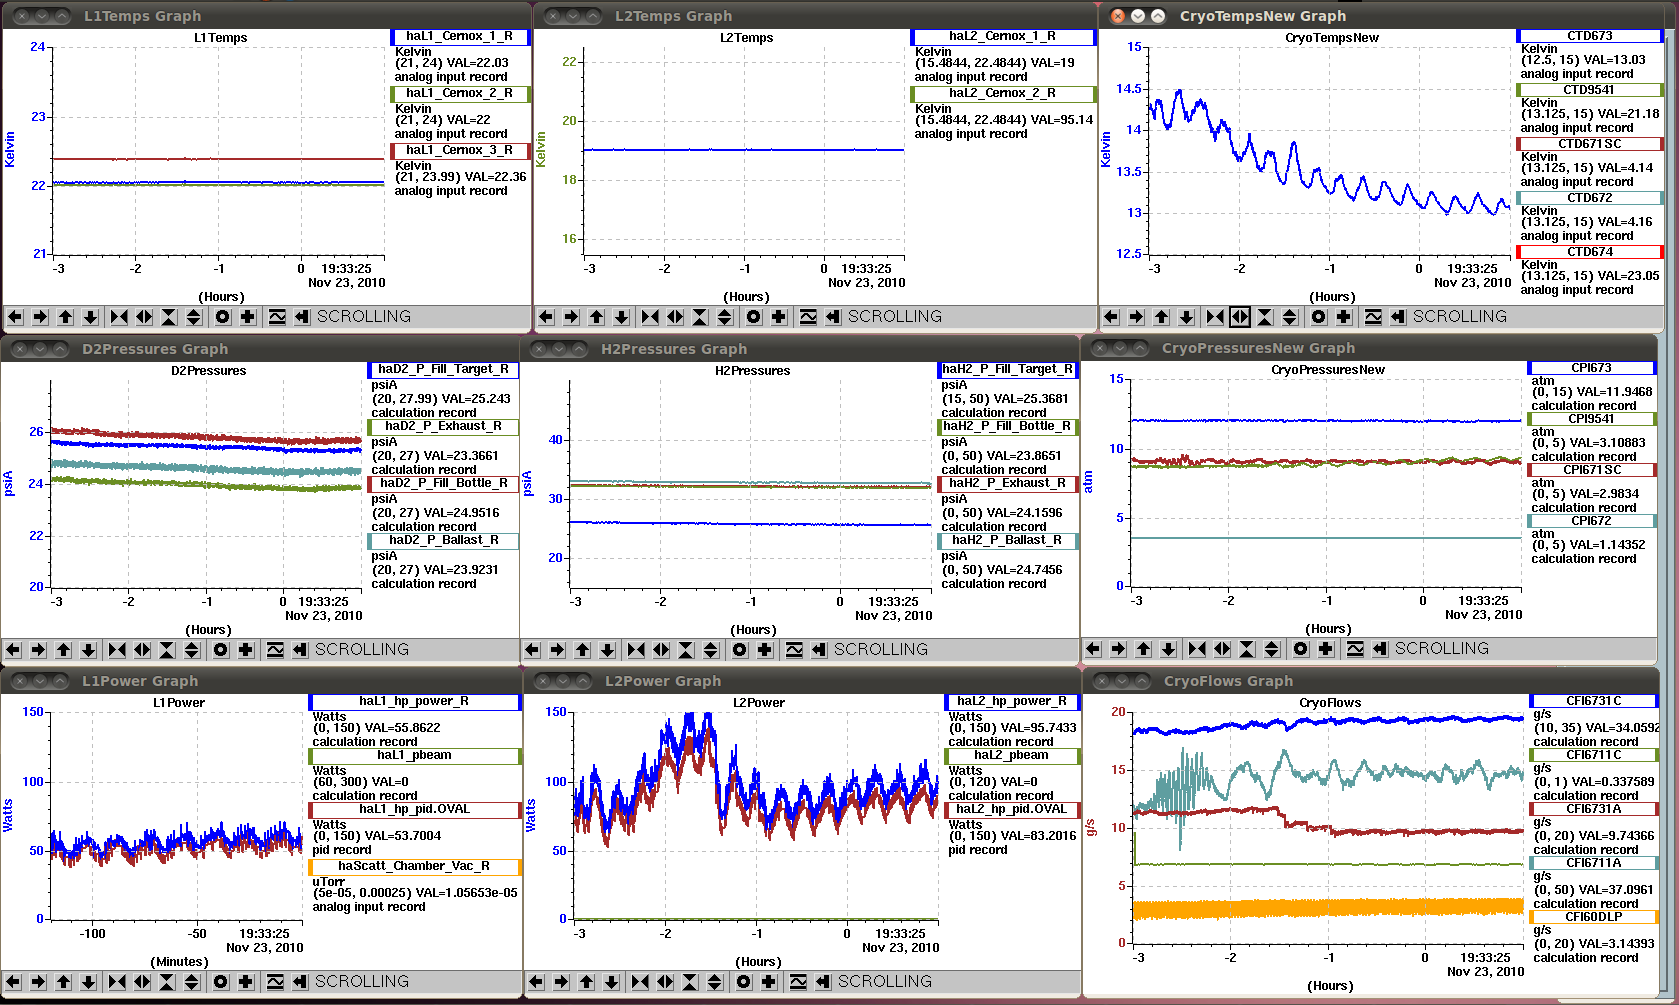1679x1005 pixels.
Task: Pan left in L1Power Graph toolbar
Action: click(13, 982)
